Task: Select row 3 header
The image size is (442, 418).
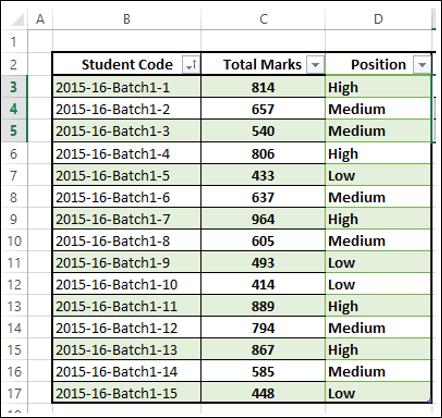Action: (x=14, y=87)
